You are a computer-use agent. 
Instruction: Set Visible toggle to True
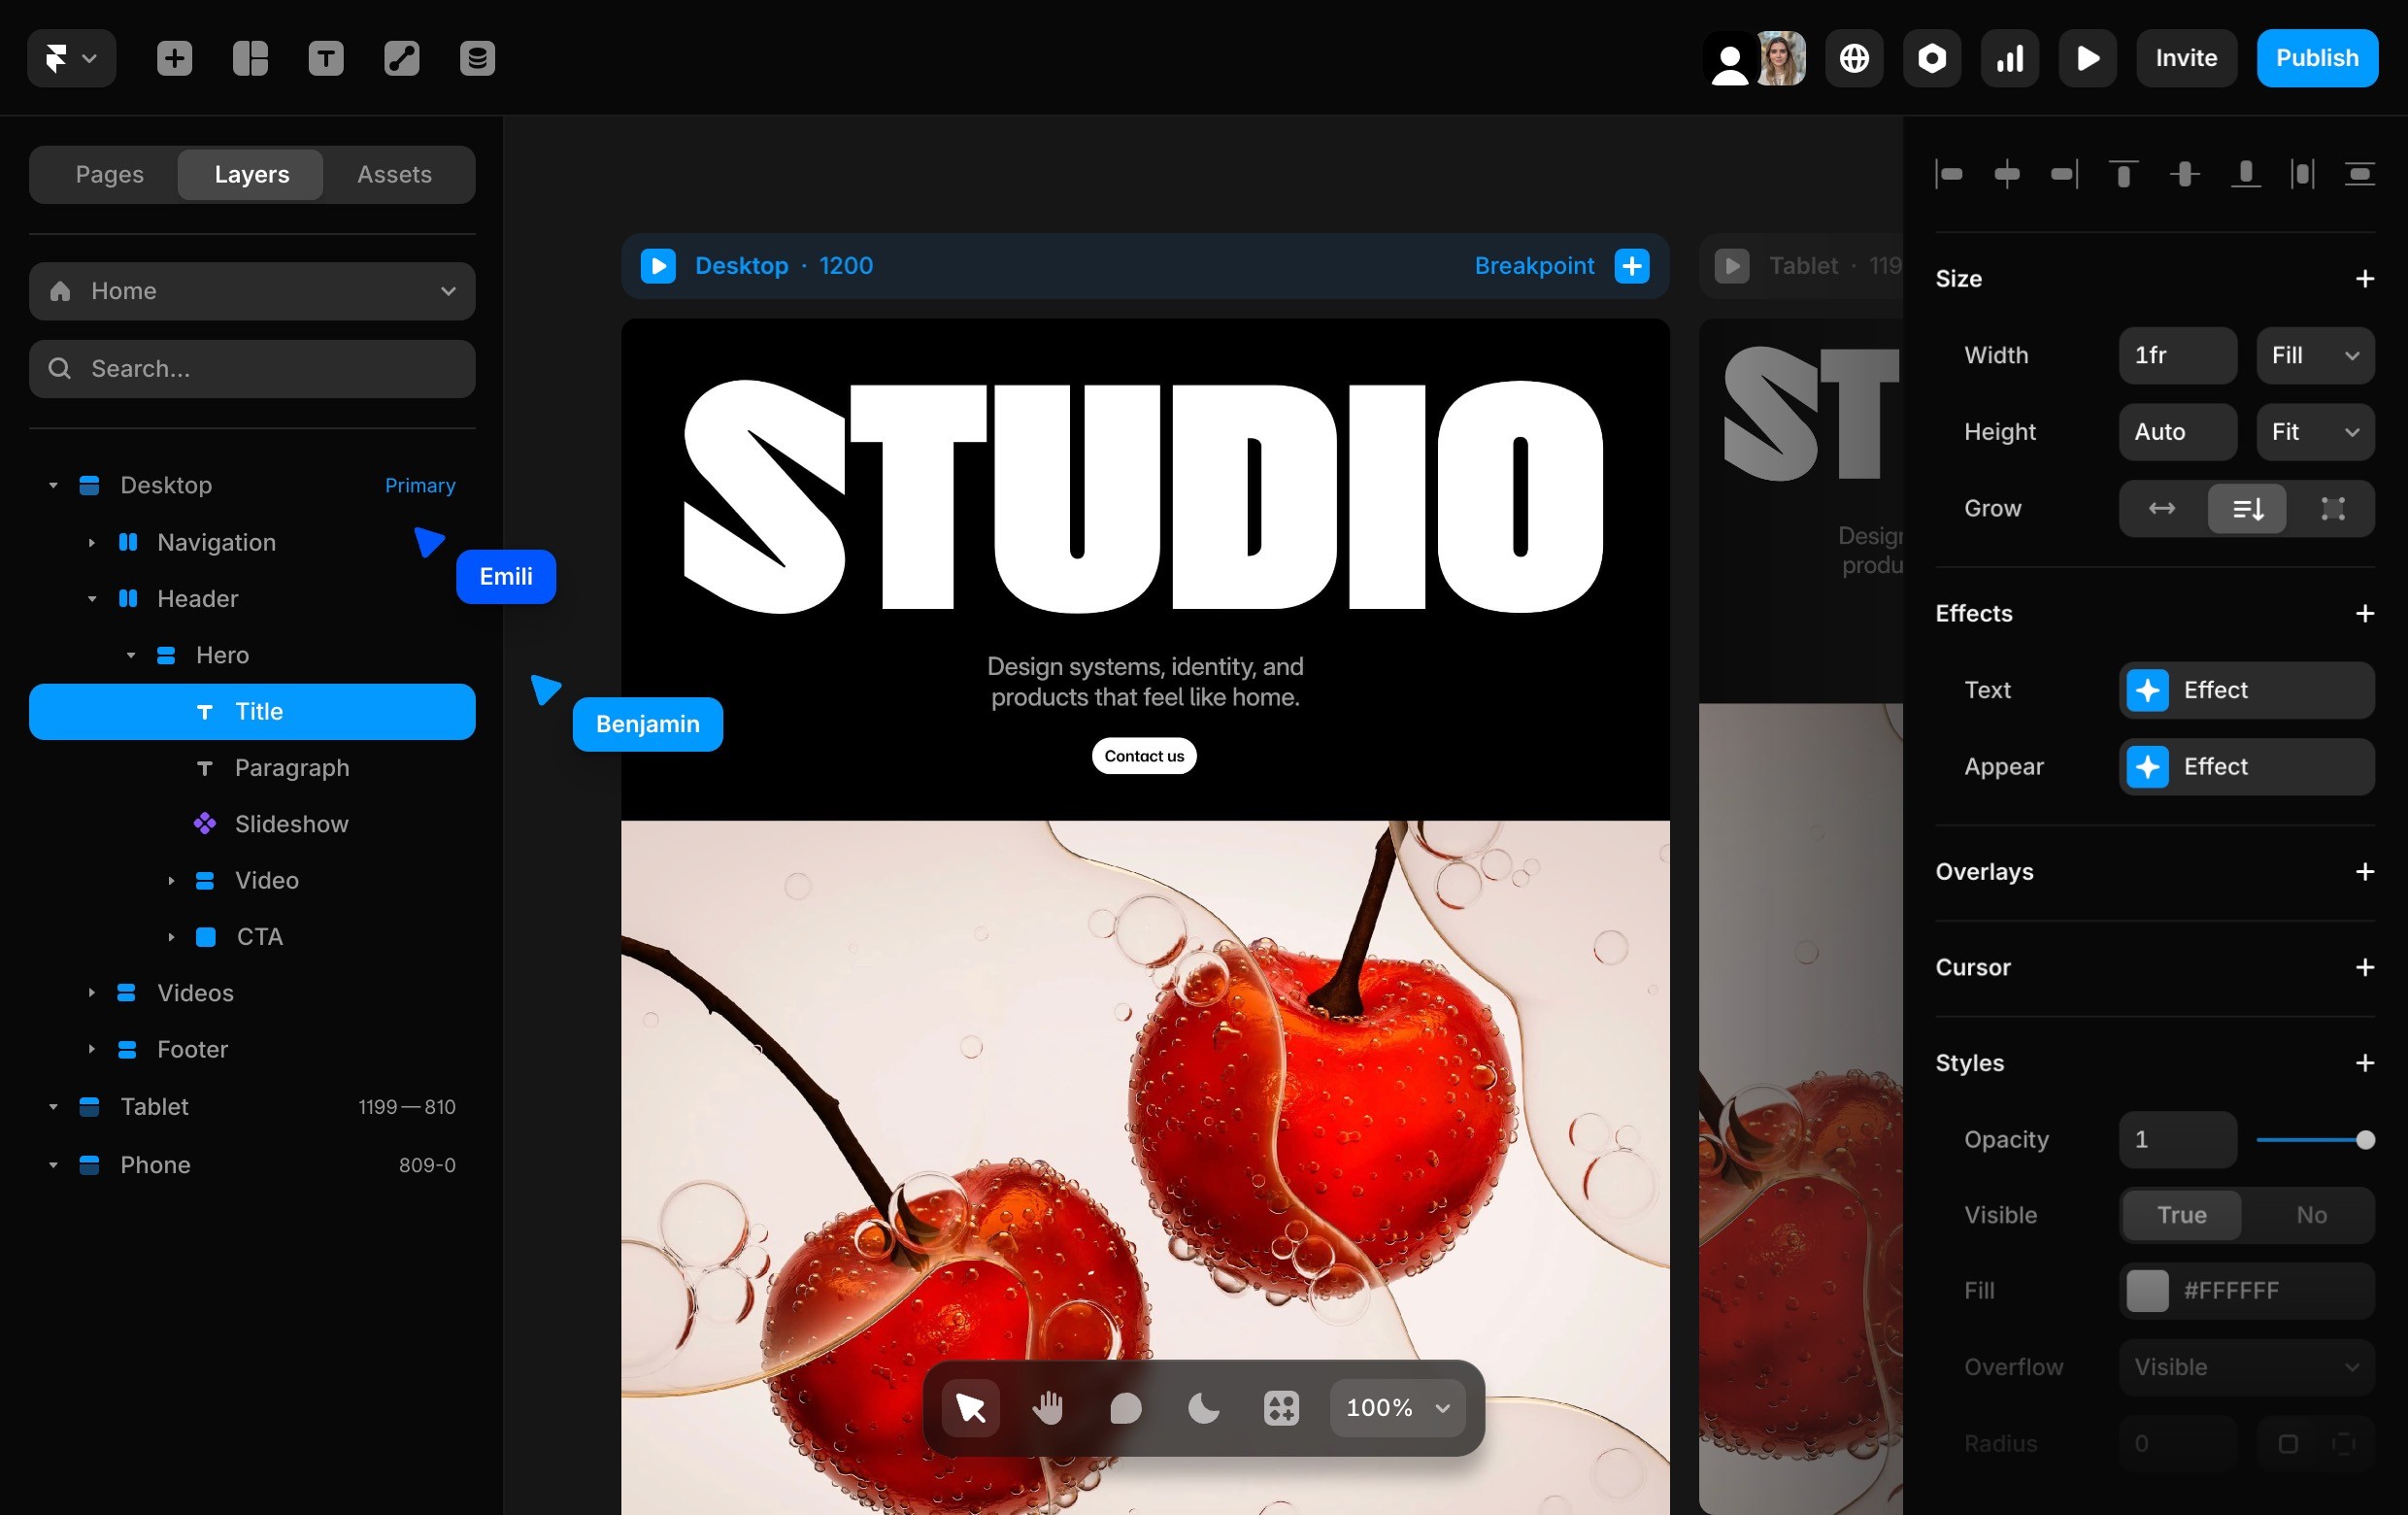tap(2181, 1214)
